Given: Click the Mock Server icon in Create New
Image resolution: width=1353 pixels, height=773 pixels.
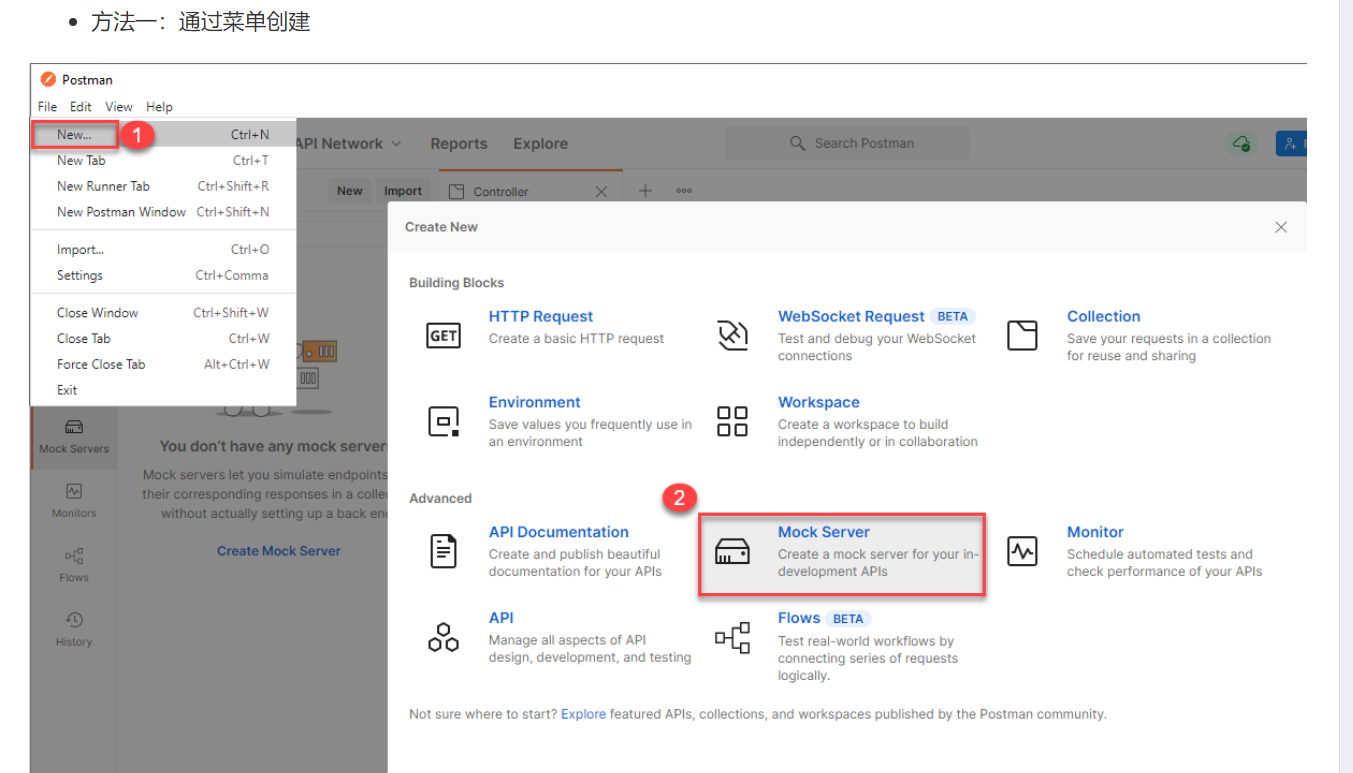Looking at the screenshot, I should coord(733,551).
